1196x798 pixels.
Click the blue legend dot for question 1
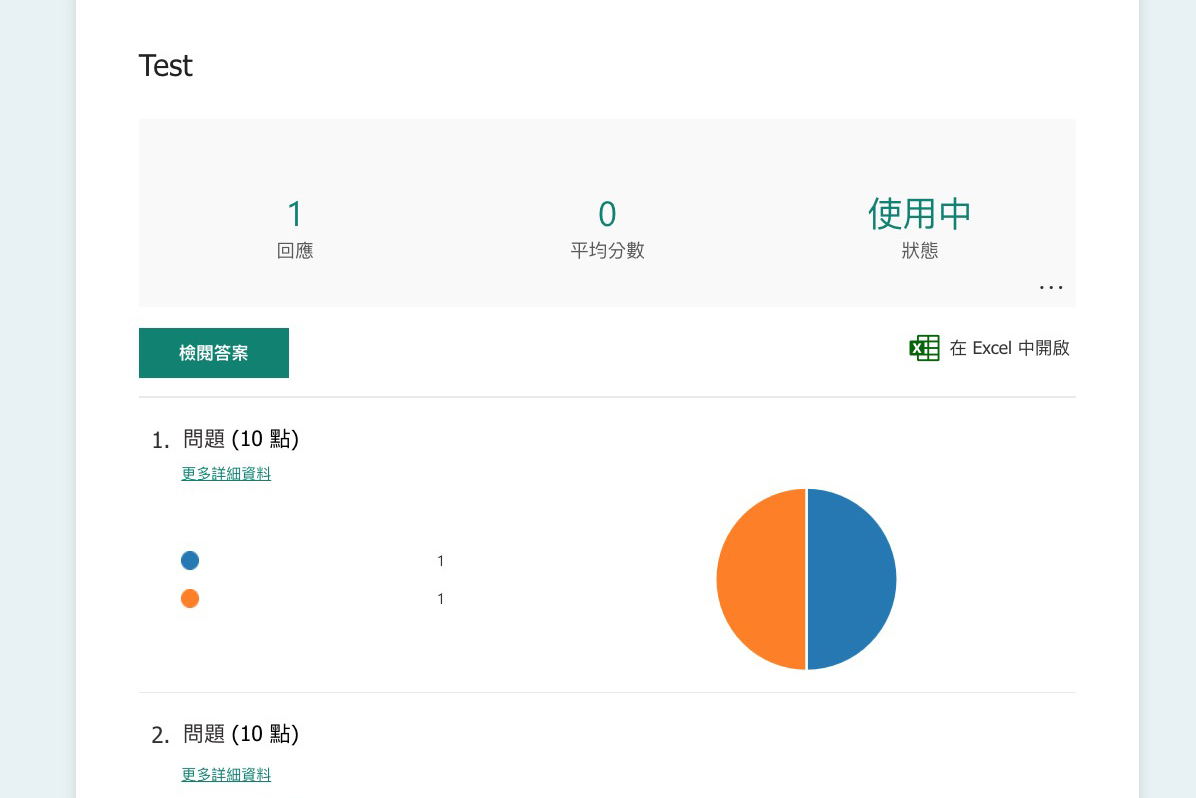point(190,560)
